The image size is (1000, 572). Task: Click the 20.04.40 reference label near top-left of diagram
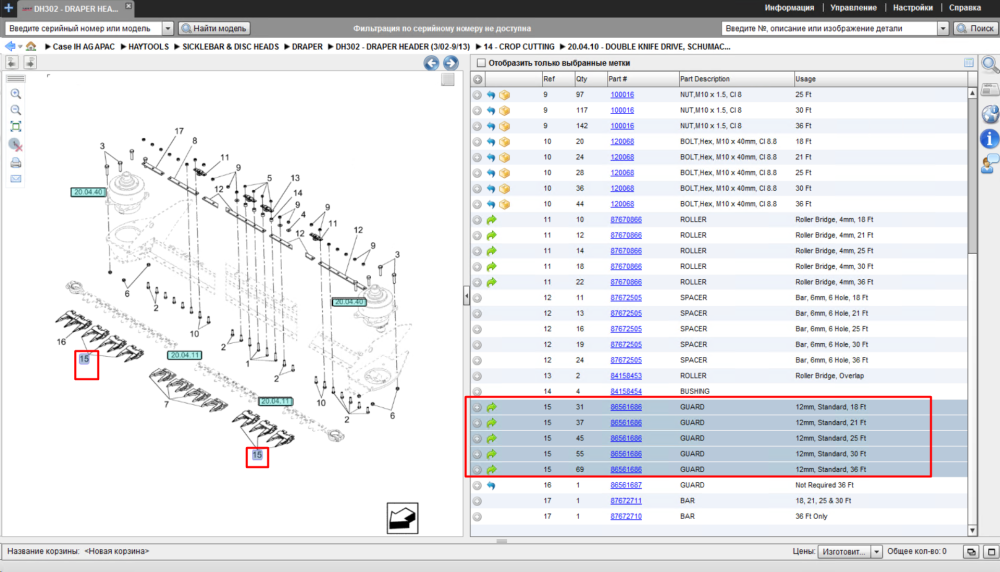point(87,192)
